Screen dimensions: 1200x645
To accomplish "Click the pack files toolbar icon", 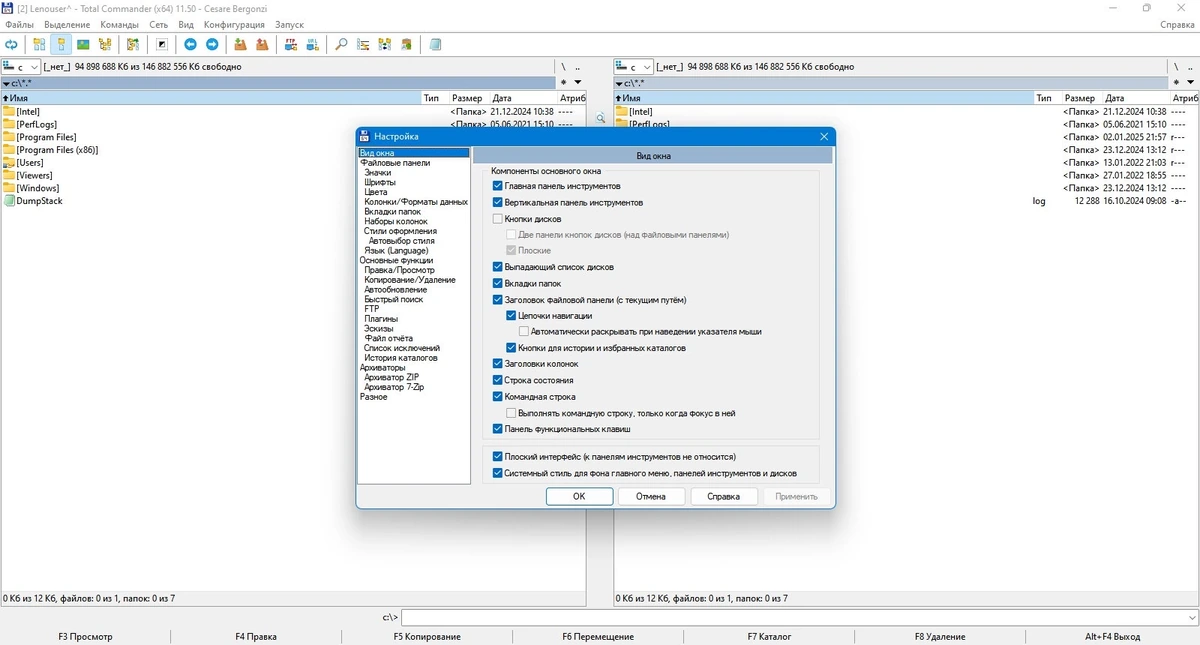I will click(x=240, y=44).
